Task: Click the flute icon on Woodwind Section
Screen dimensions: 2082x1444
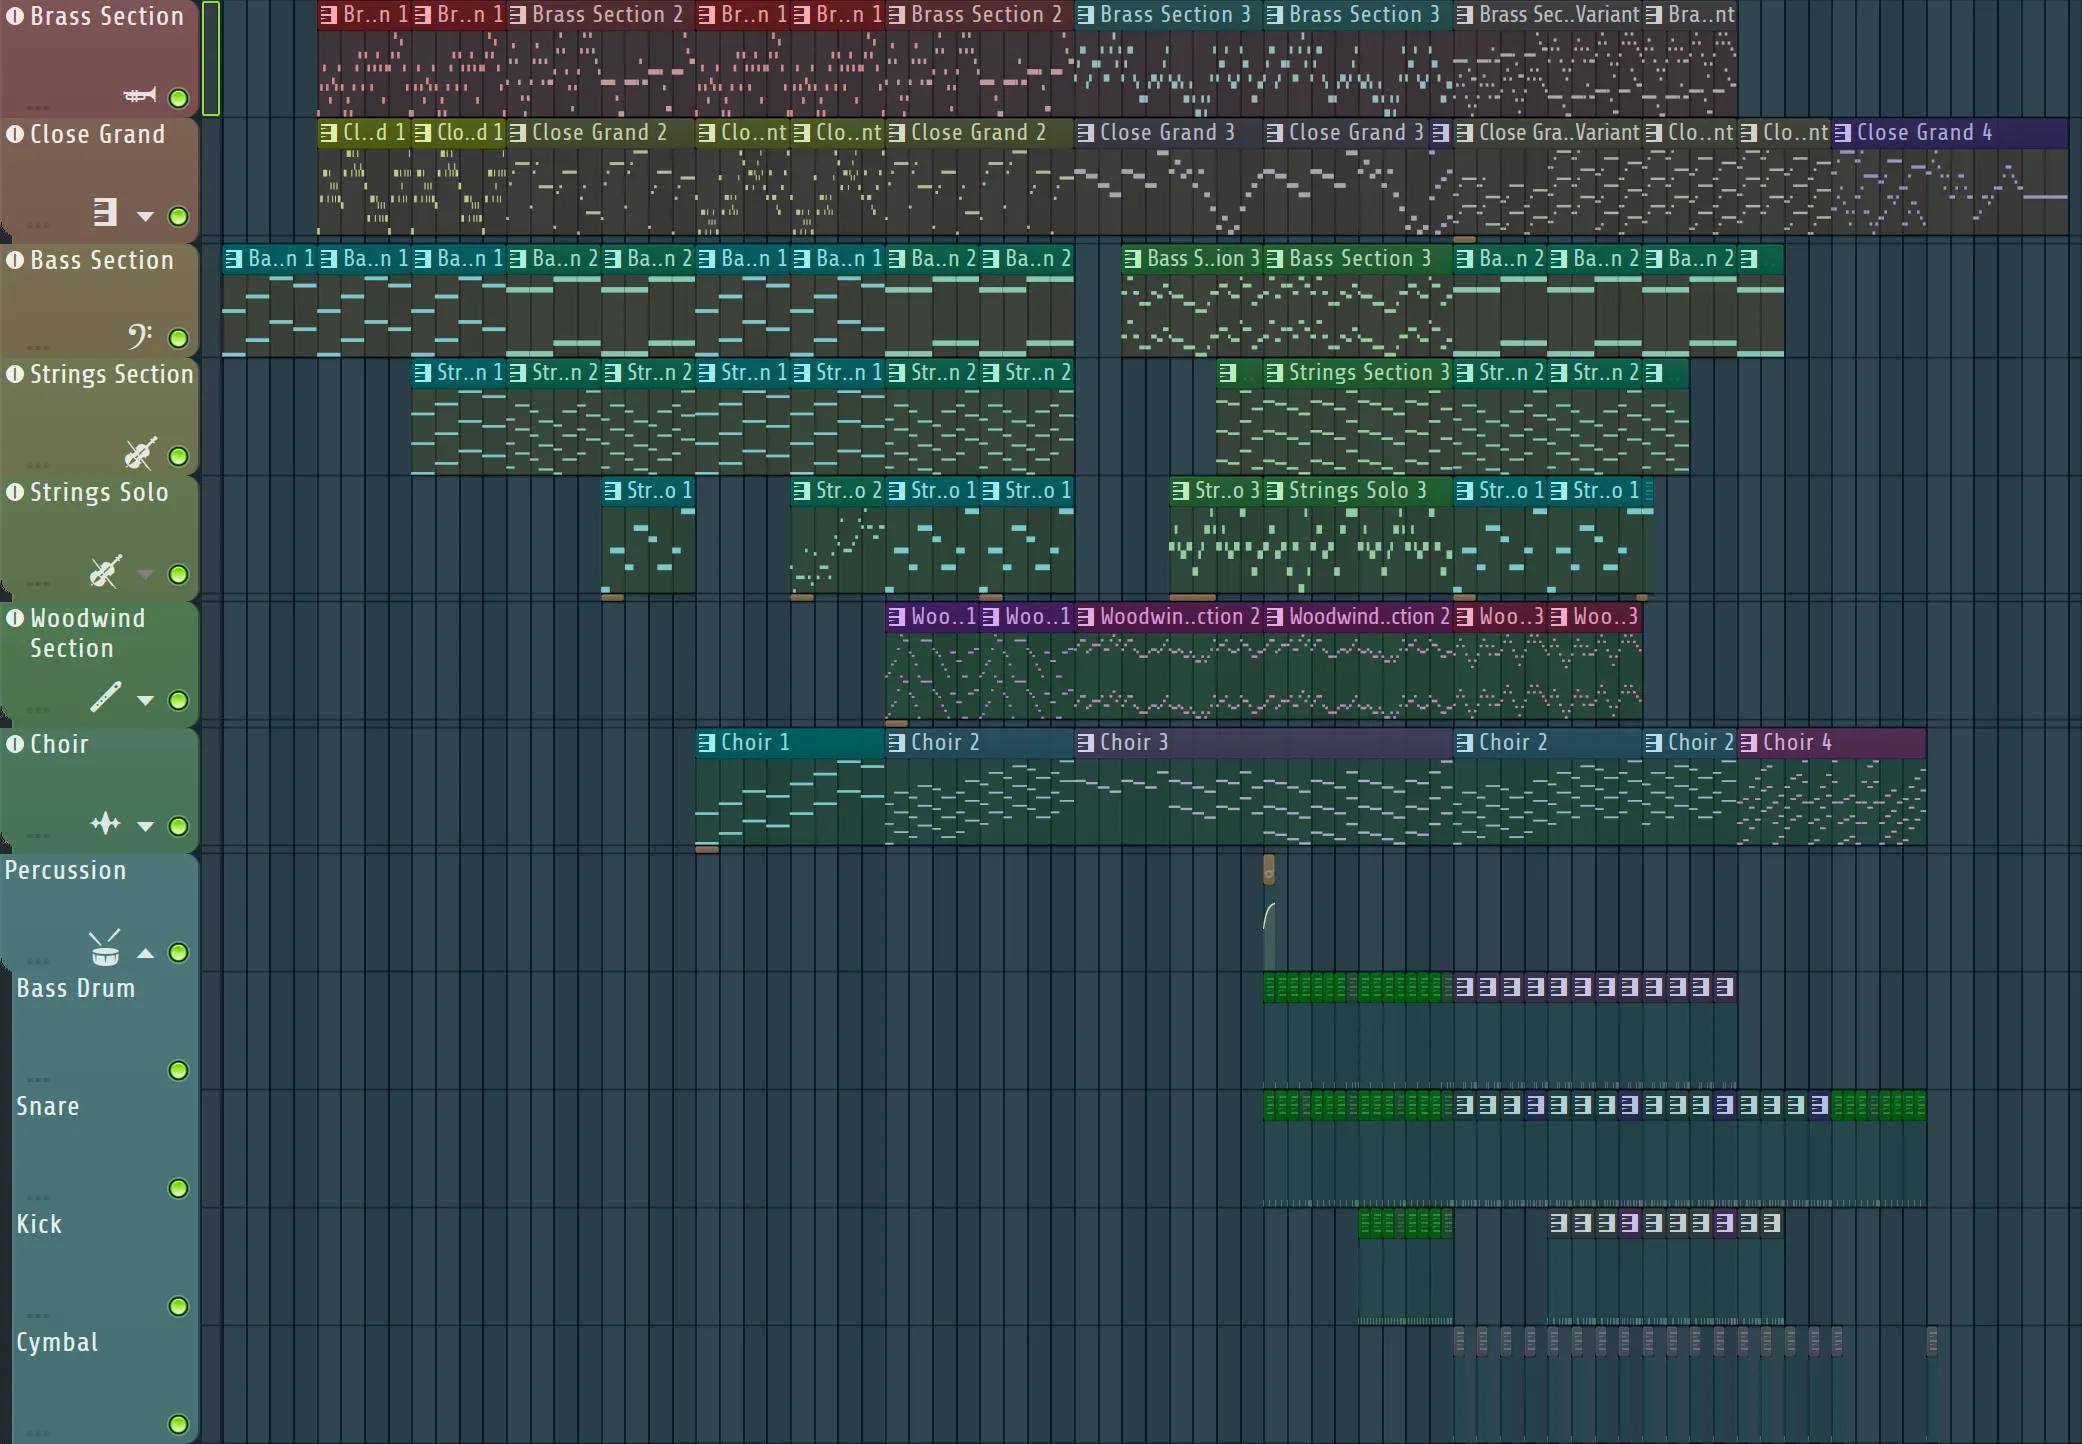Action: pos(105,697)
